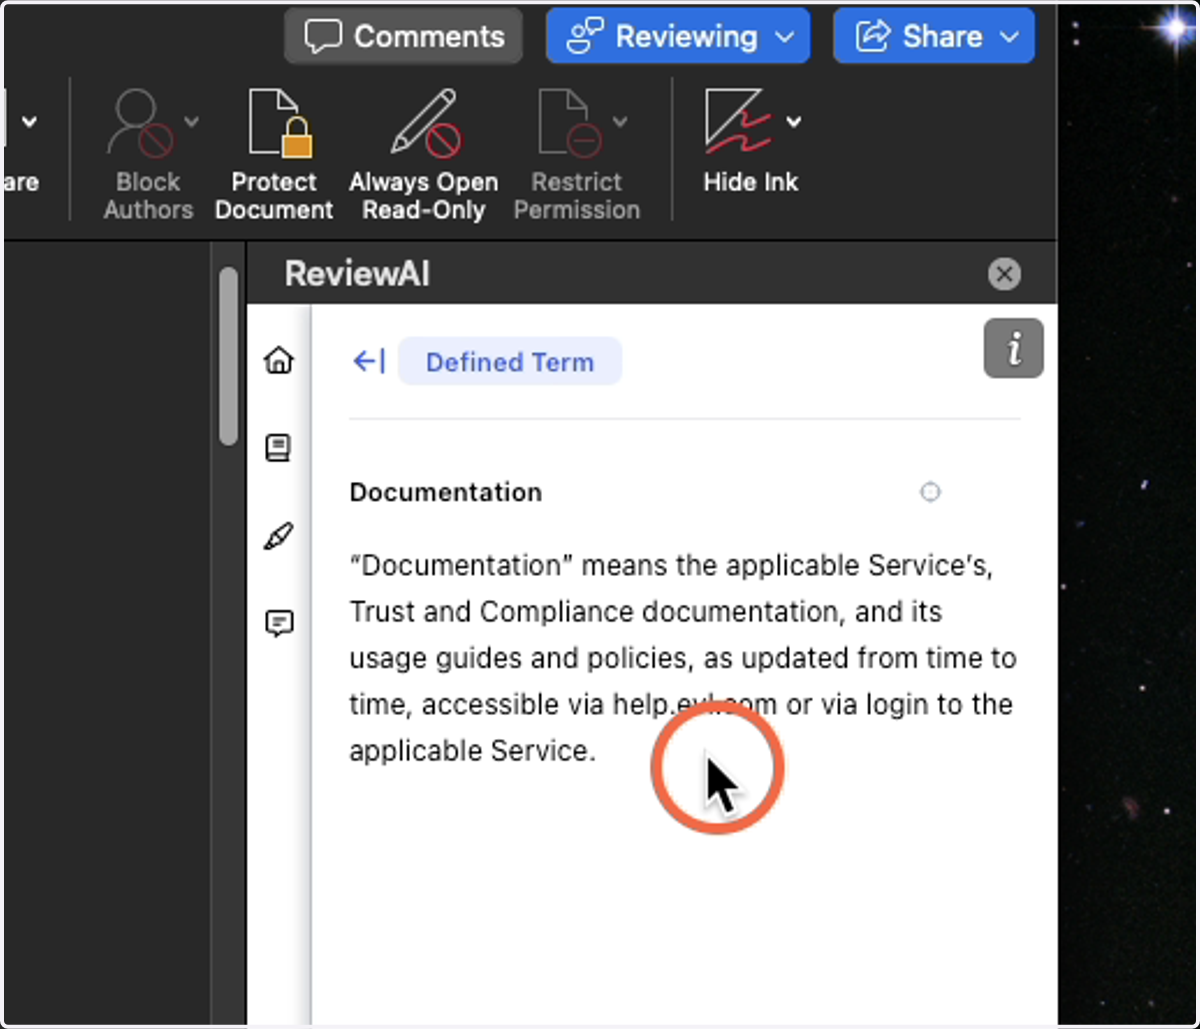Go back with the left arrow icon

369,361
